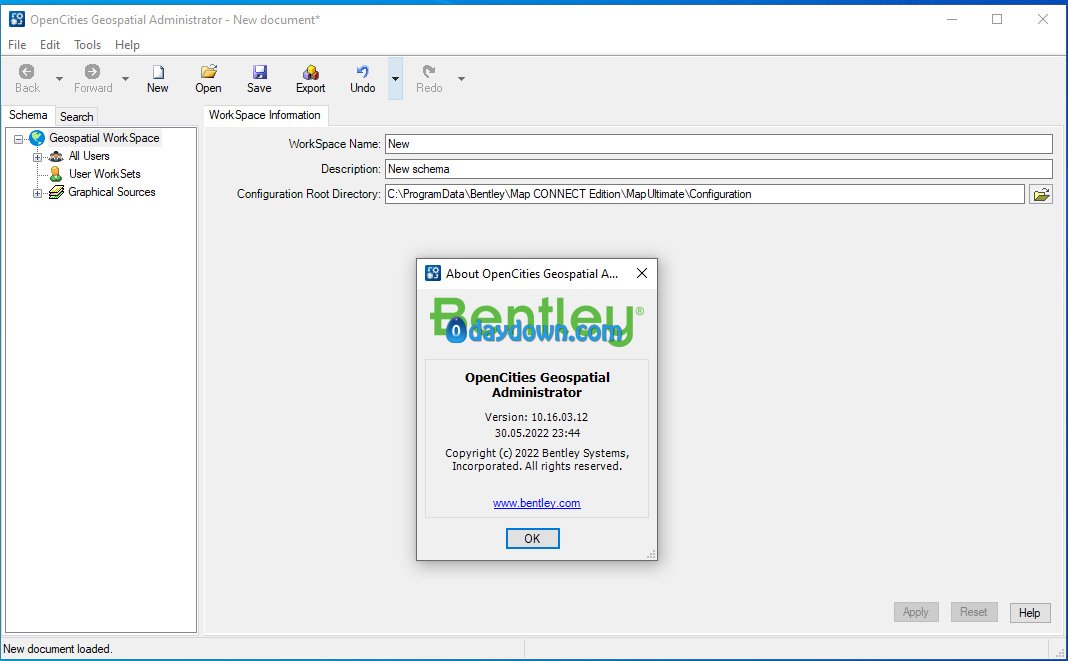Click the build date 30.05.2022 23:44 text
The height and width of the screenshot is (661, 1068).
pyautogui.click(x=537, y=433)
